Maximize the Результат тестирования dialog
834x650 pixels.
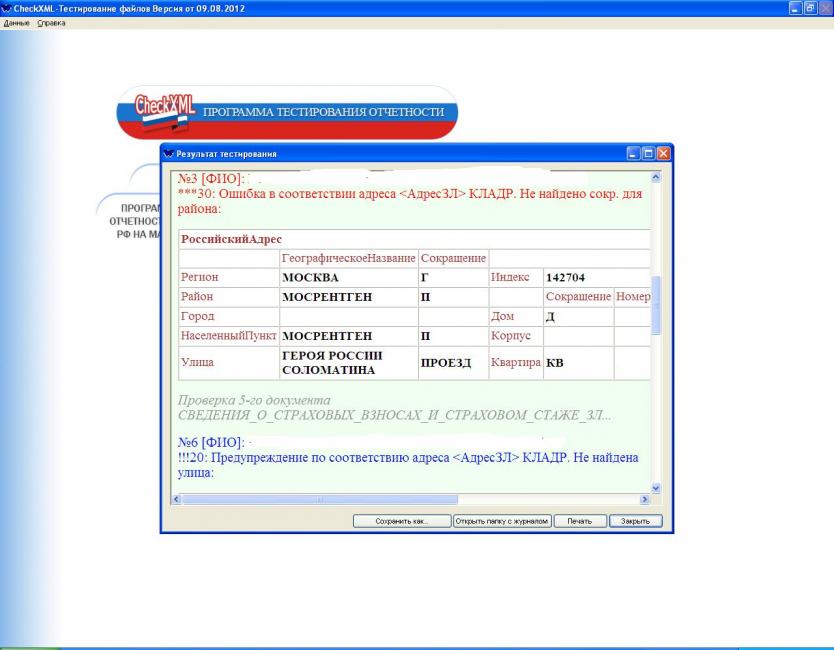pyautogui.click(x=648, y=154)
